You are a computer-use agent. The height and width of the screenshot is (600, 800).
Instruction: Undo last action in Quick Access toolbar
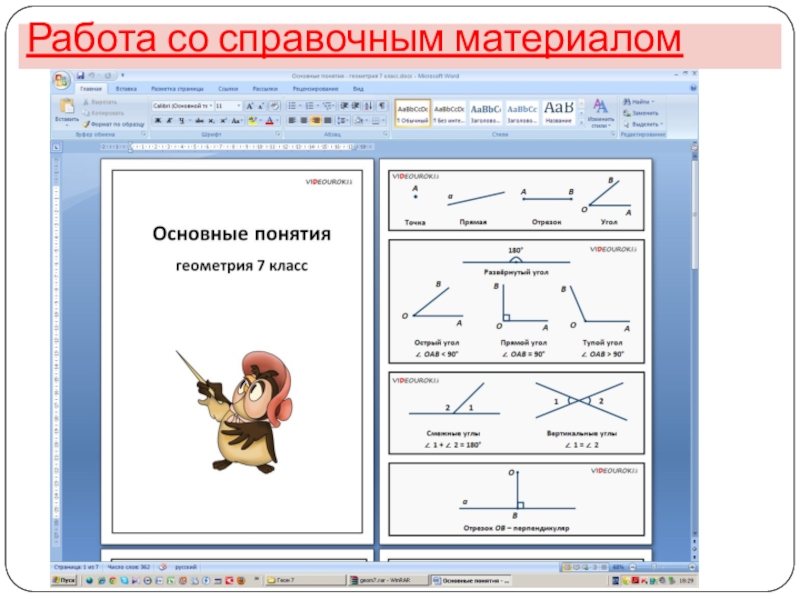click(92, 76)
